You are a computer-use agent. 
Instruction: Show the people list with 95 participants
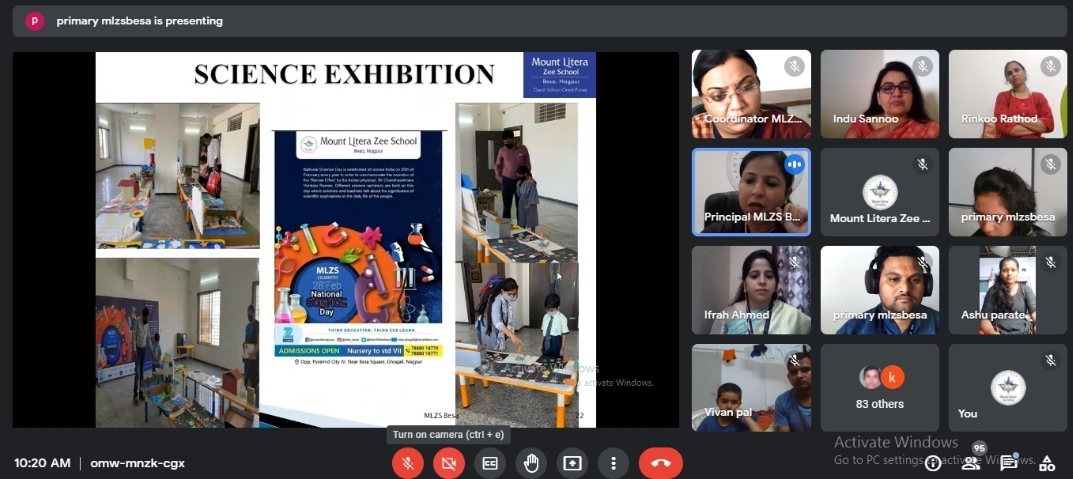[x=970, y=463]
